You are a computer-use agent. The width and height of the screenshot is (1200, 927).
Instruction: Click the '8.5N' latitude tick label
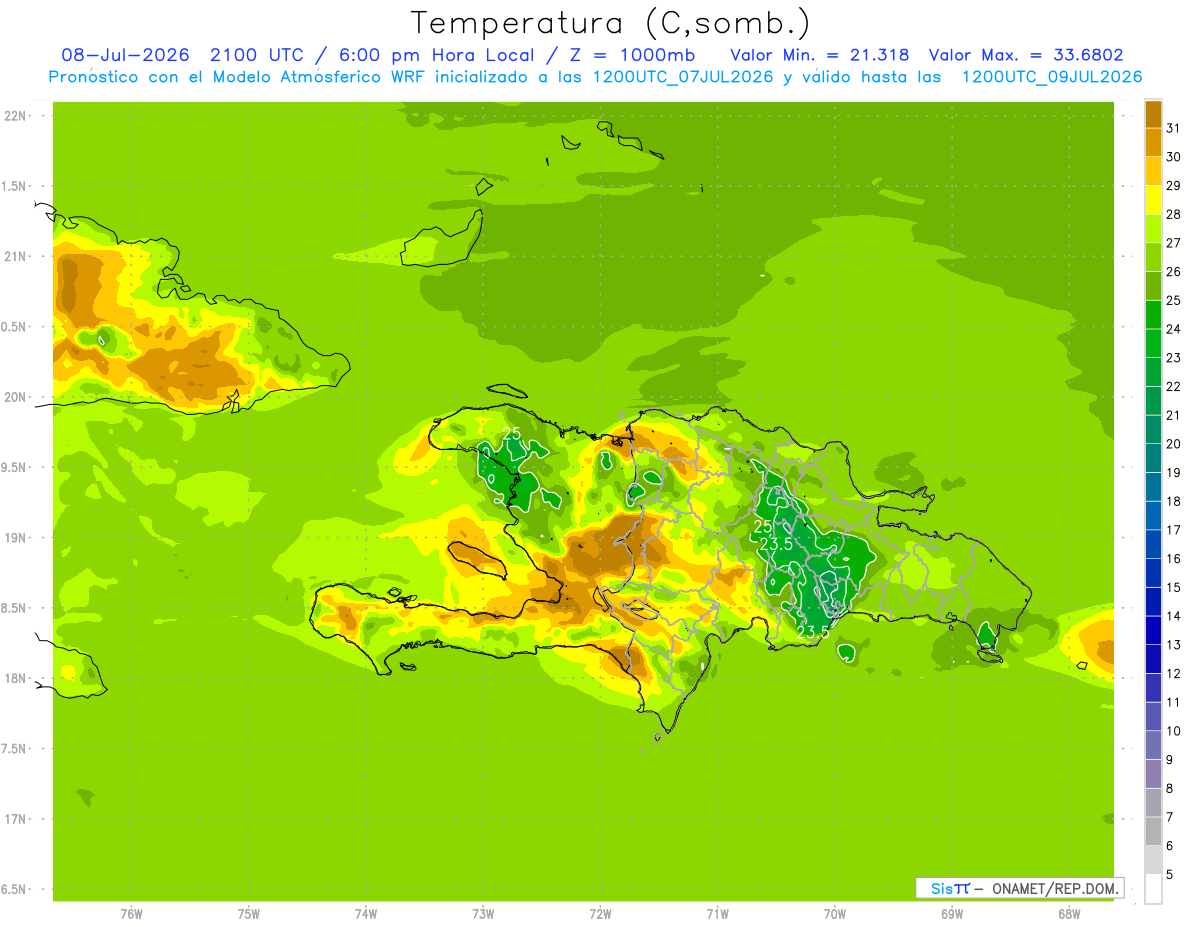pos(14,608)
